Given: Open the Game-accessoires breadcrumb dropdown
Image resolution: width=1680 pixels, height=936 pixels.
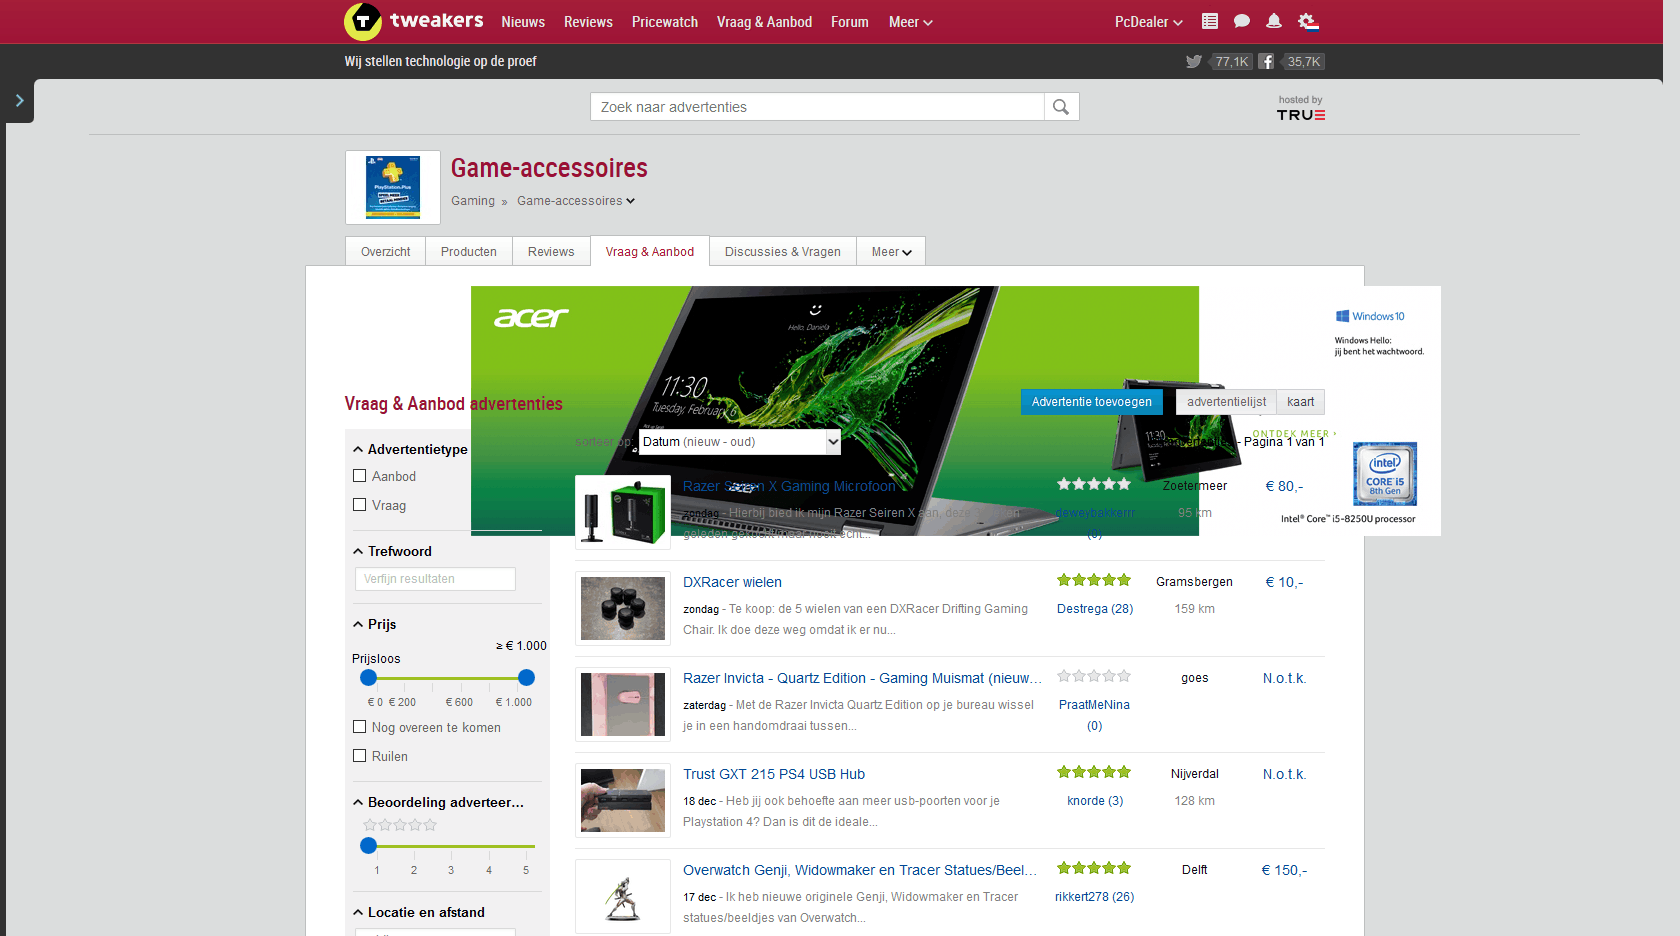Looking at the screenshot, I should pos(576,201).
